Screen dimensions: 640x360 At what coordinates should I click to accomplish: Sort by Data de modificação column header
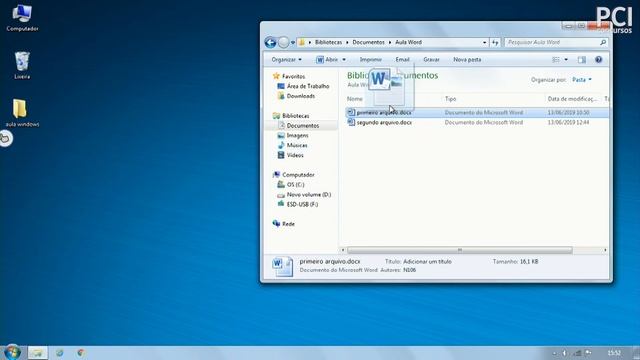click(x=572, y=99)
